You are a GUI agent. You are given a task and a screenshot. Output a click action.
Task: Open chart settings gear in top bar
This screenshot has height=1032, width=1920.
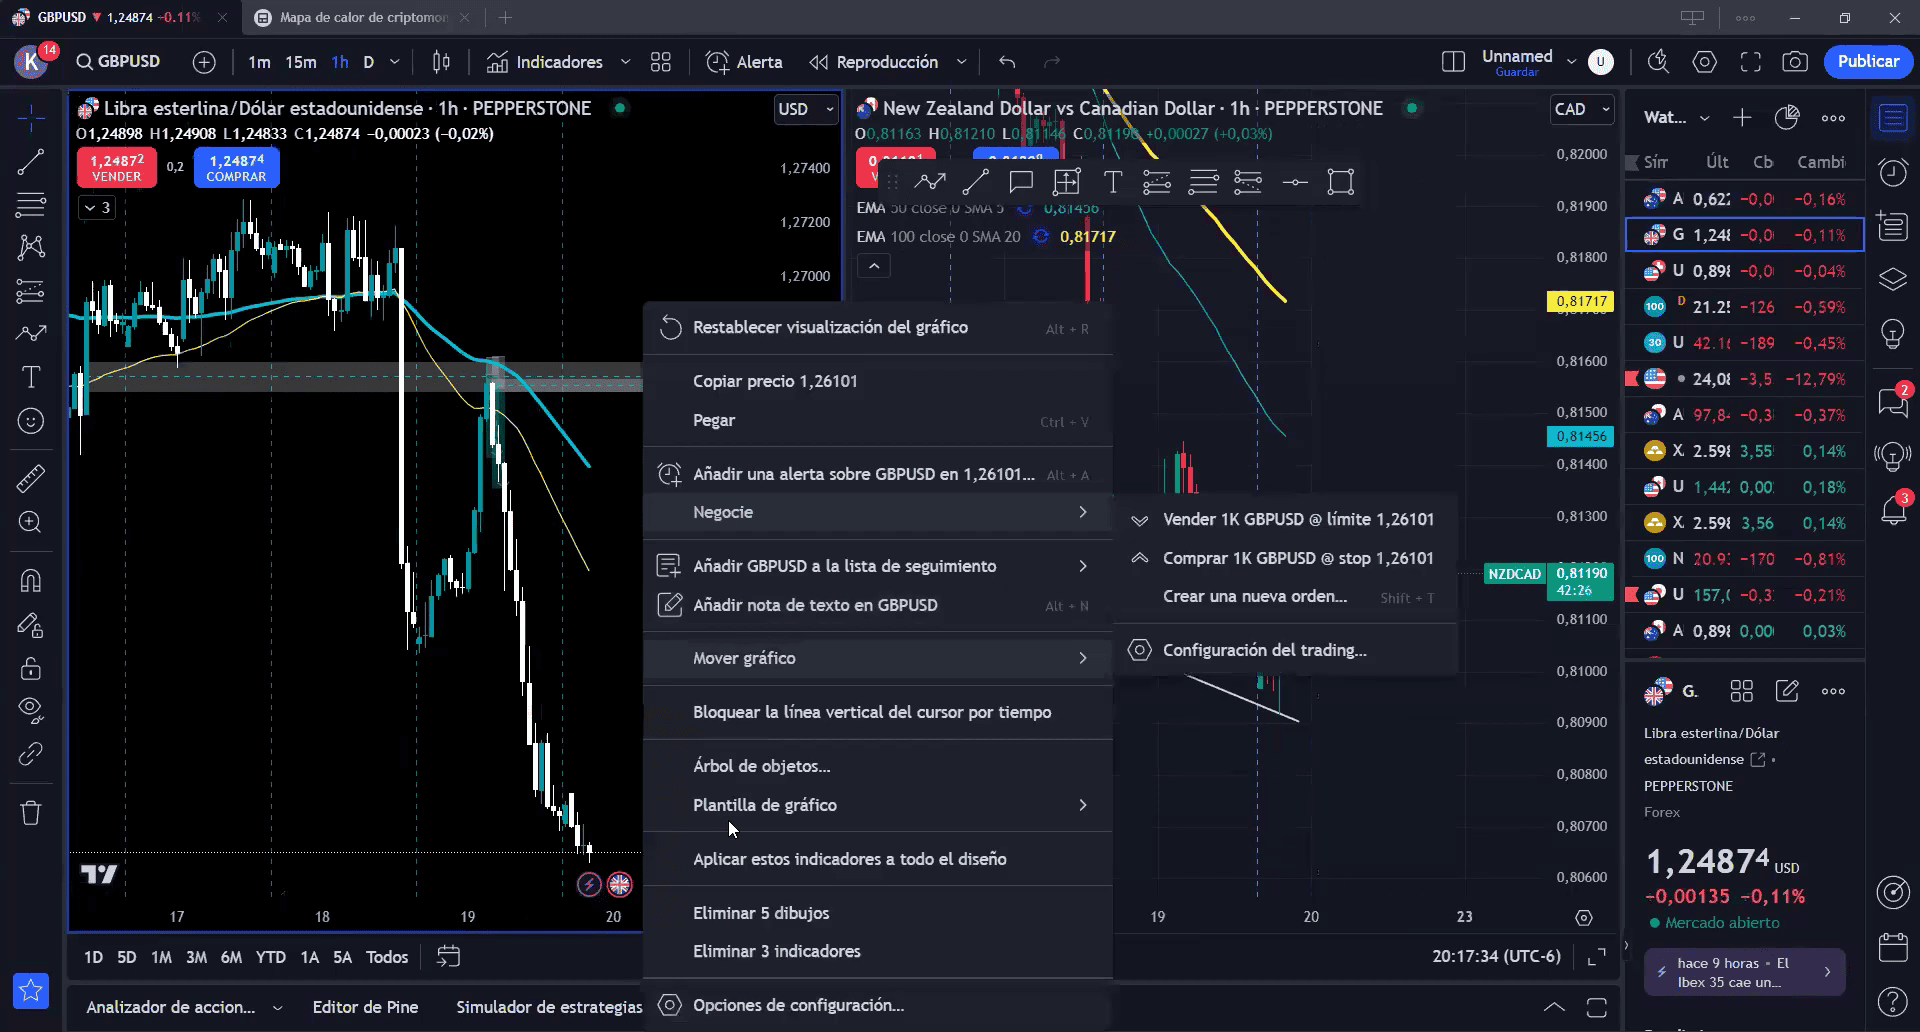(1704, 62)
